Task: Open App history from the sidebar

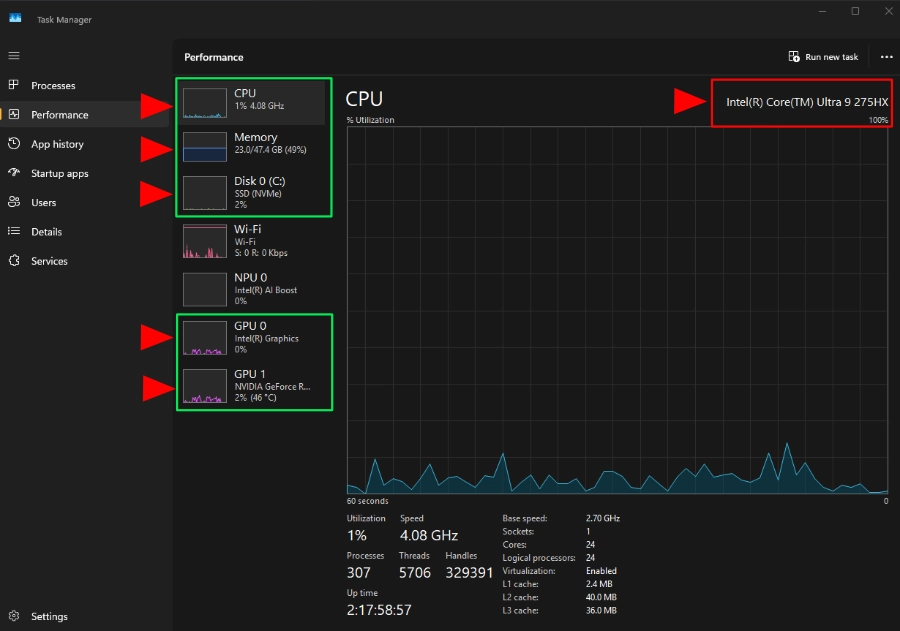Action: point(14,144)
